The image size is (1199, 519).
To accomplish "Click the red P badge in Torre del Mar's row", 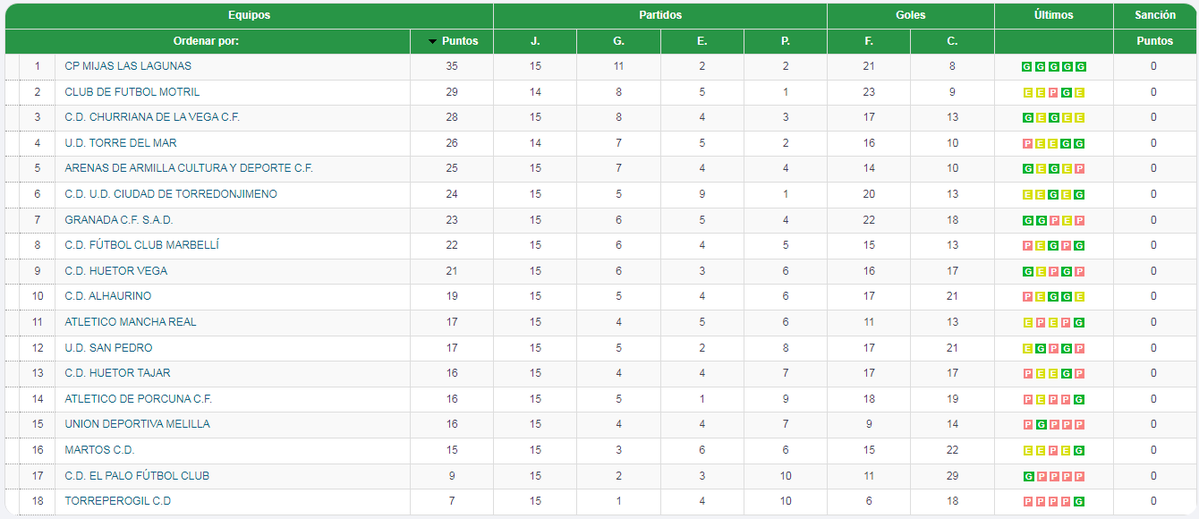I will click(1027, 143).
